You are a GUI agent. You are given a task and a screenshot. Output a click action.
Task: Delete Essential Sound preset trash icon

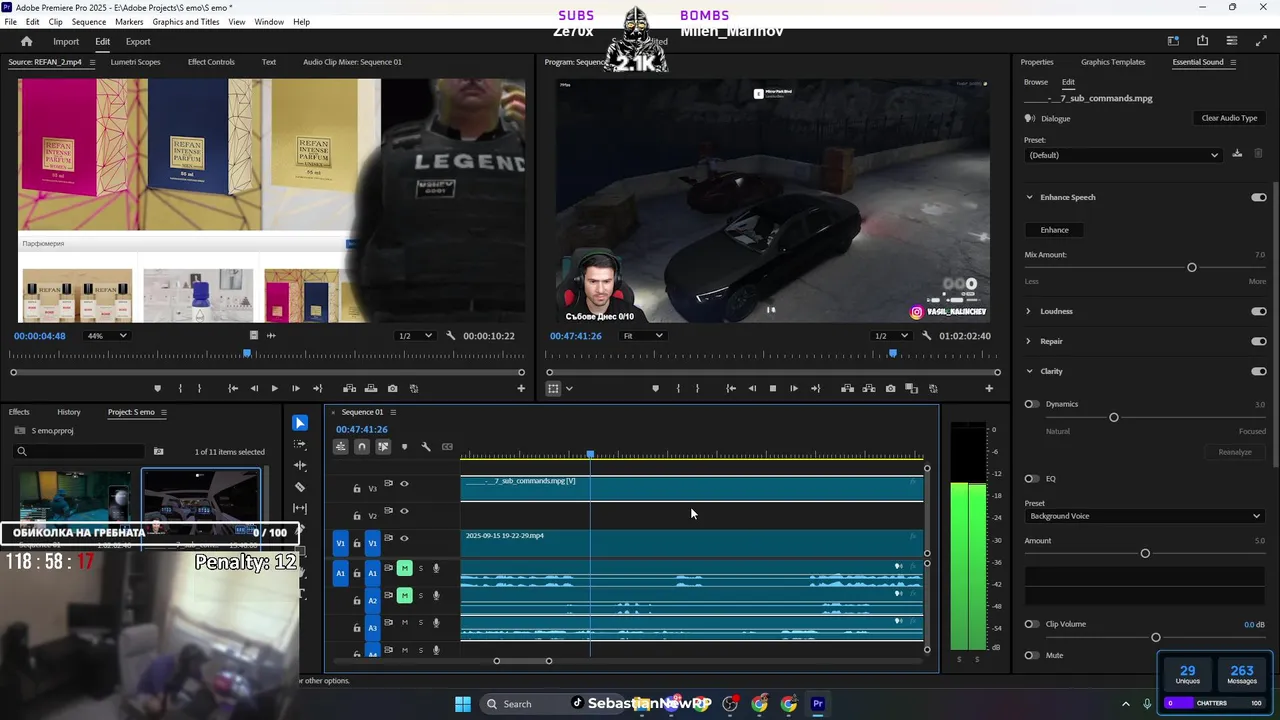1258,154
